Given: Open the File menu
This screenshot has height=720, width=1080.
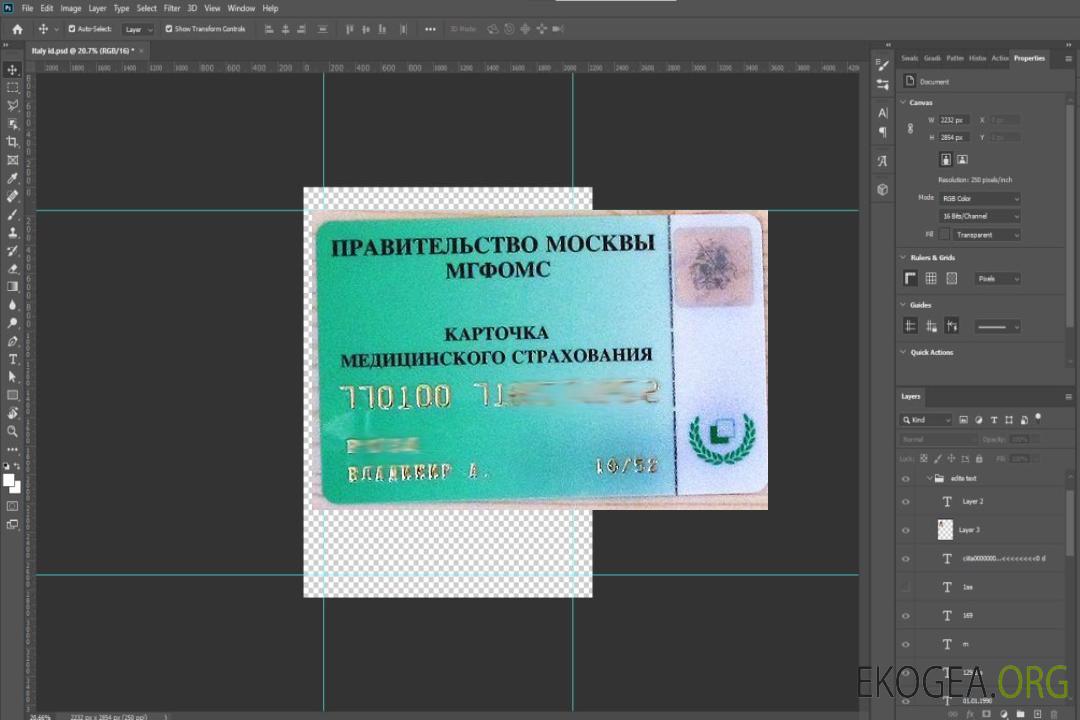Looking at the screenshot, I should click(28, 8).
